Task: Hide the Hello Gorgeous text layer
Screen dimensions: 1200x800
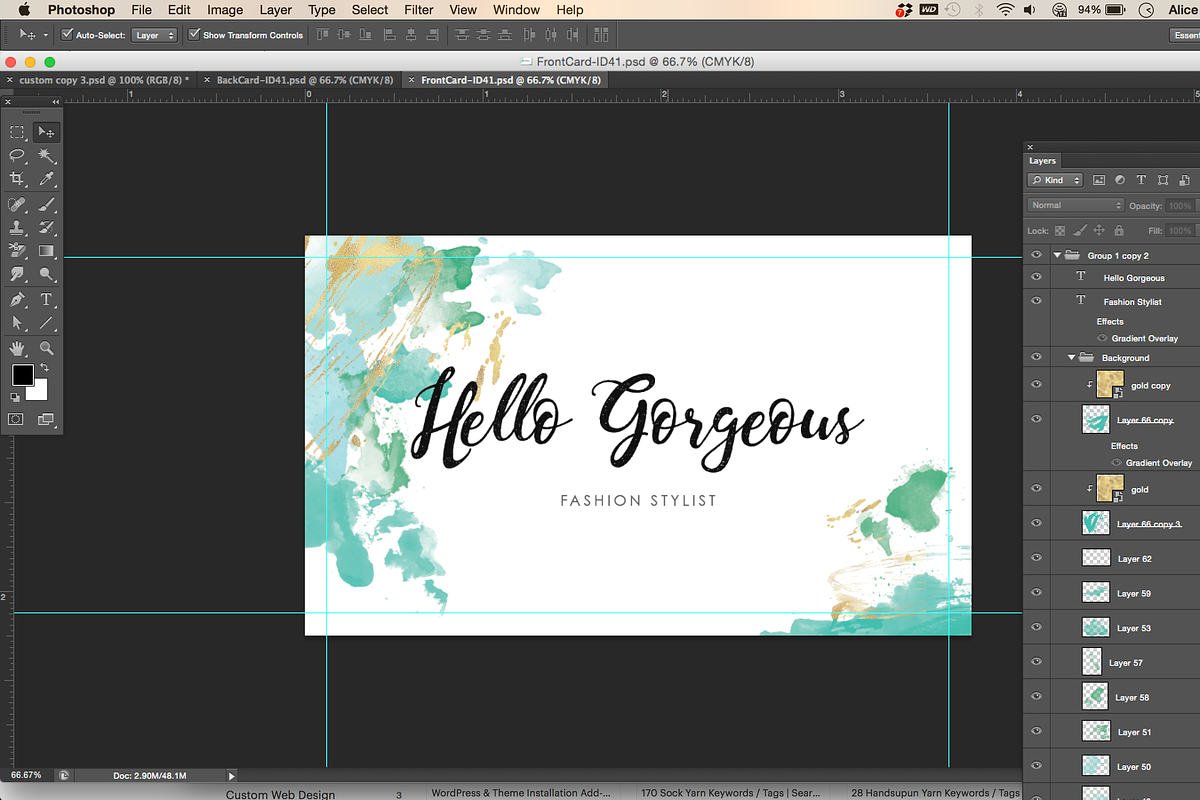Action: point(1036,278)
